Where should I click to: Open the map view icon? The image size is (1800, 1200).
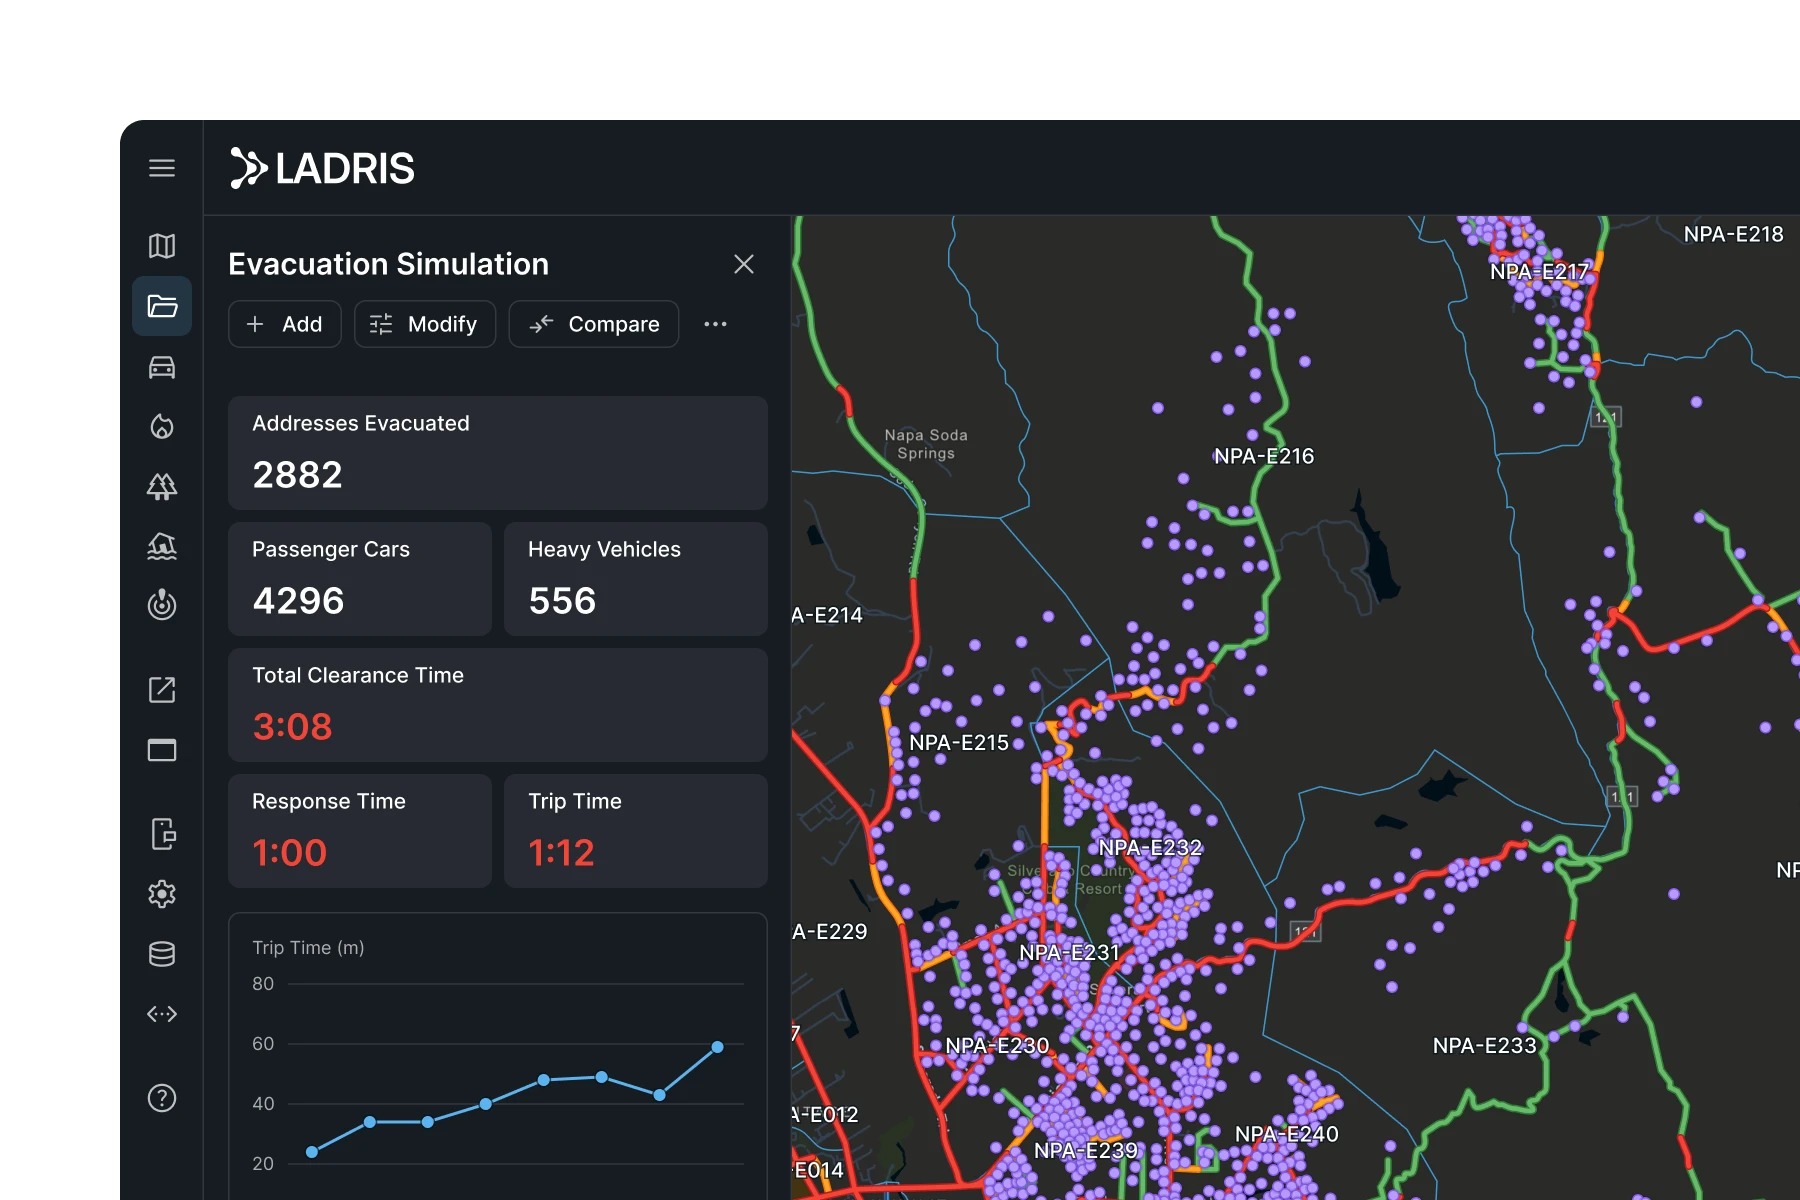point(162,246)
